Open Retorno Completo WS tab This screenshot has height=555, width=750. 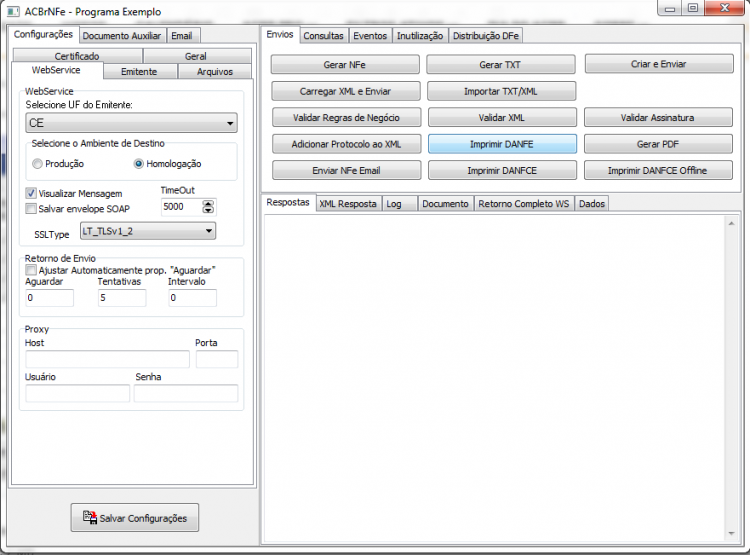coord(524,204)
